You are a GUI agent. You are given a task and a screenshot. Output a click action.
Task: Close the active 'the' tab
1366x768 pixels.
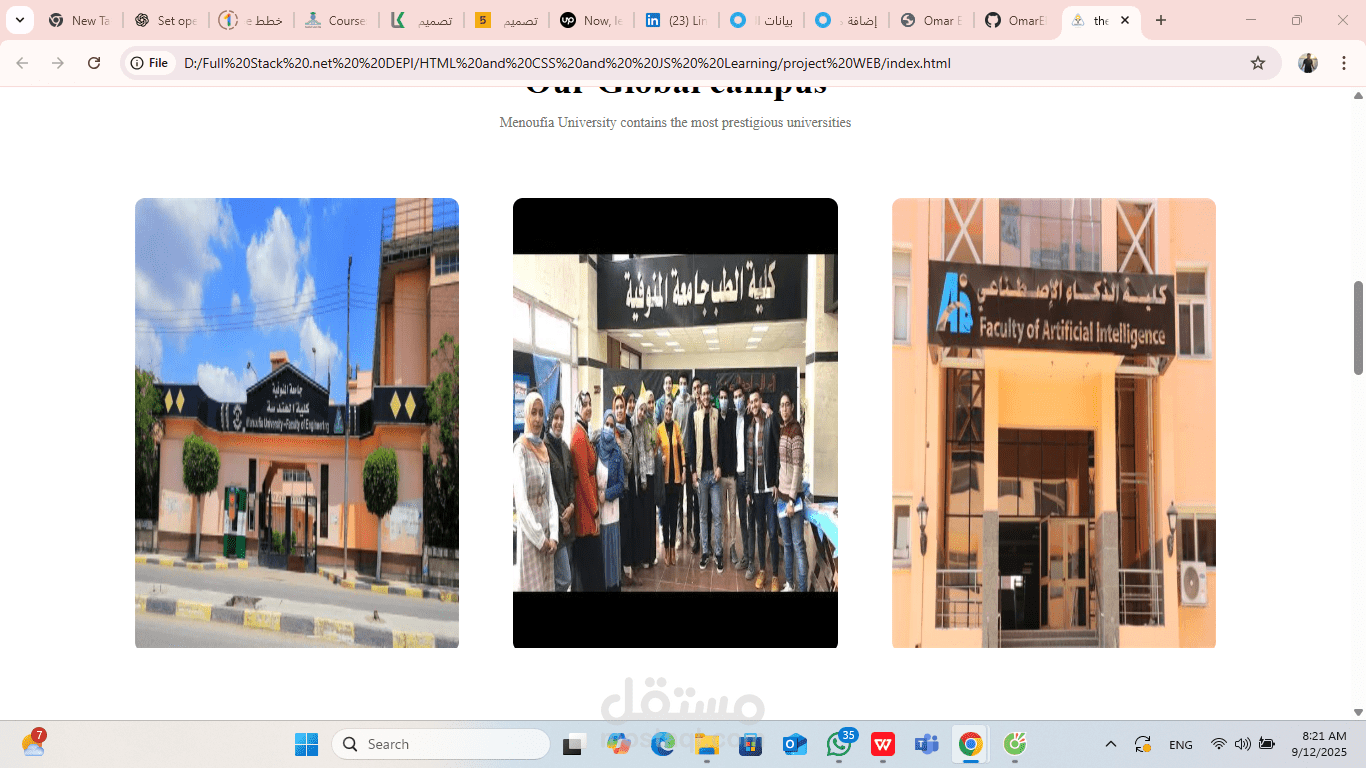pyautogui.click(x=1125, y=20)
